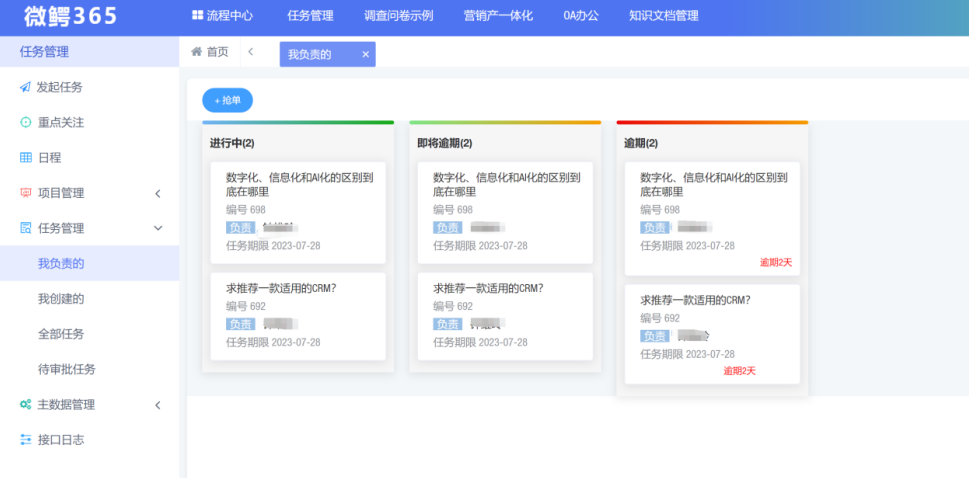
Task: Click the 主数据管理 gears icon
Action: [25, 405]
